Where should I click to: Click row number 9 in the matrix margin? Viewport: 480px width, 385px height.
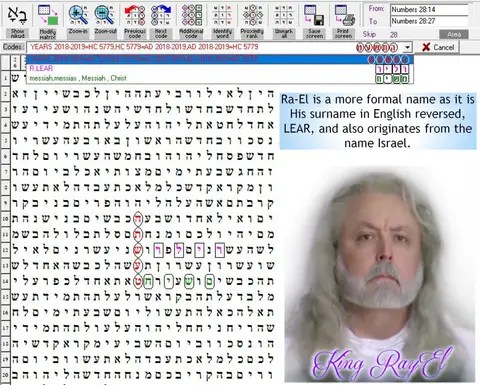(5, 203)
